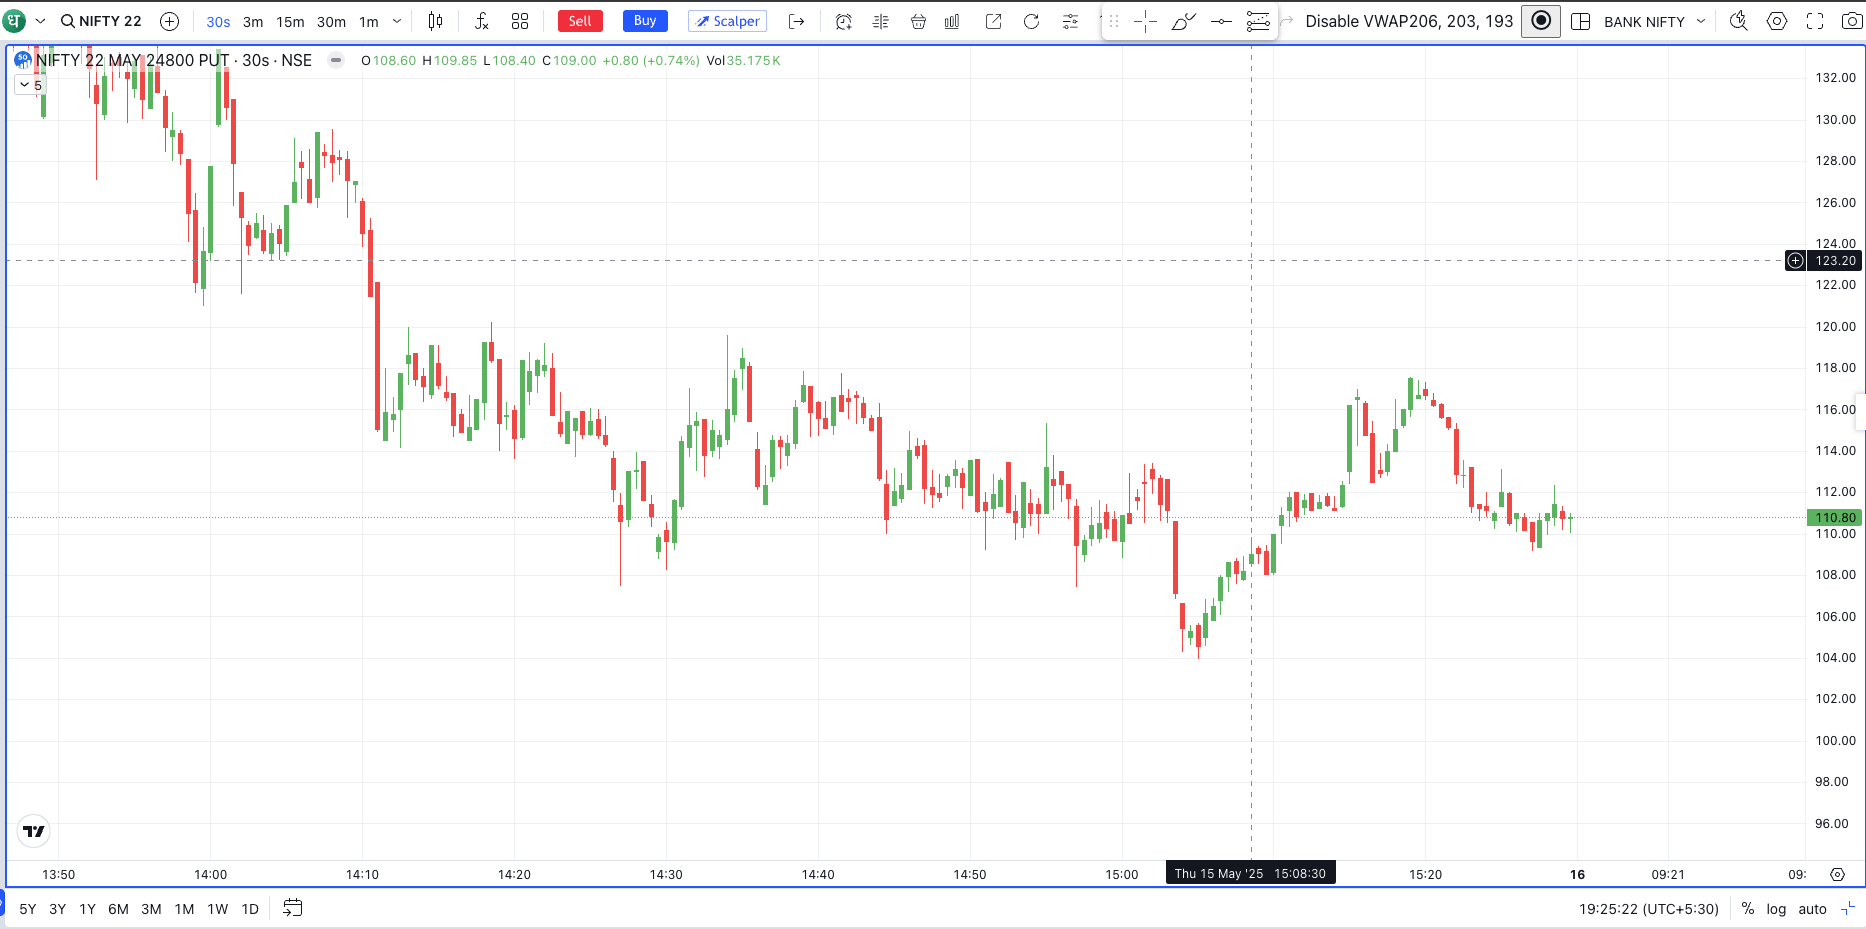Image resolution: width=1866 pixels, height=929 pixels.
Task: Open the bar chart analytics icon
Action: [952, 21]
